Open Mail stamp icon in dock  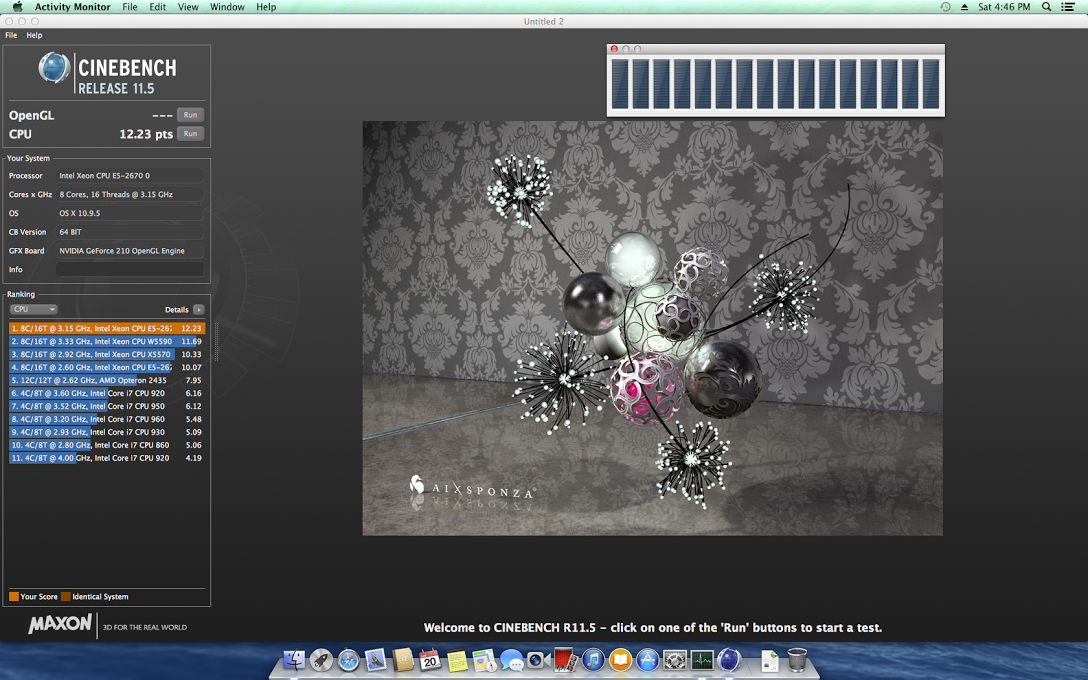coord(375,659)
